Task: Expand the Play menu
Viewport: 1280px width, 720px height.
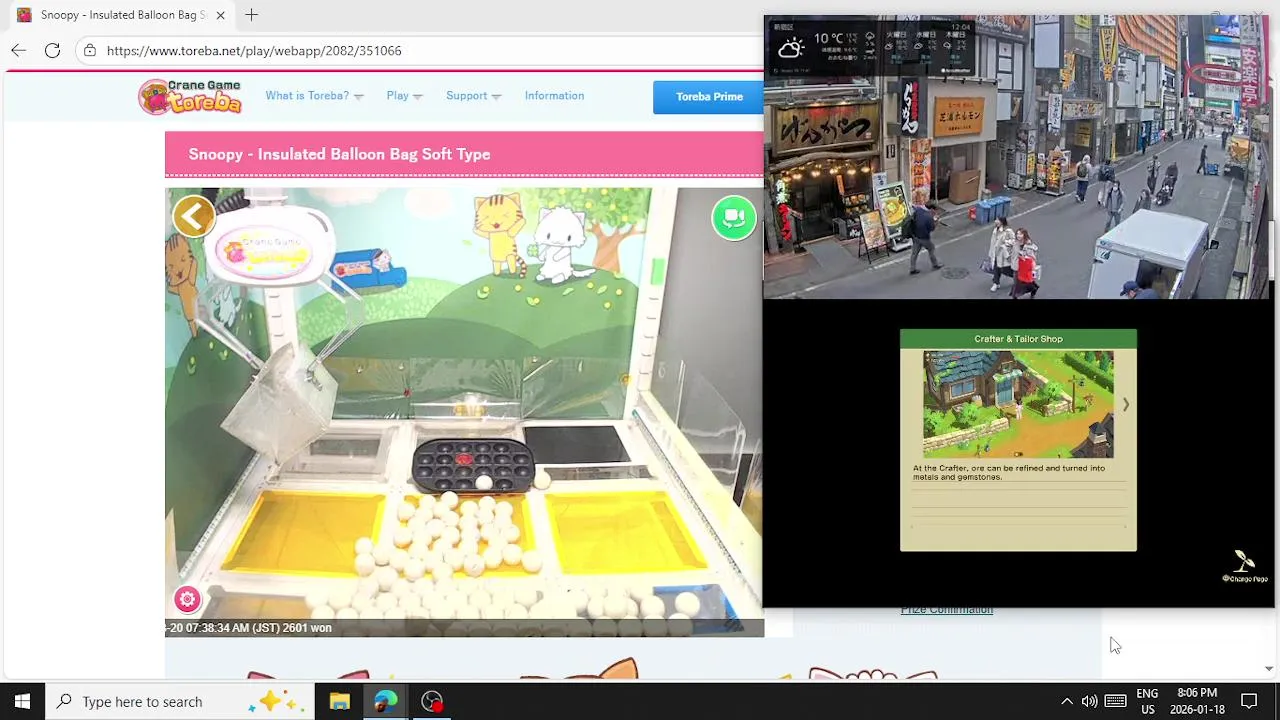Action: pyautogui.click(x=404, y=96)
